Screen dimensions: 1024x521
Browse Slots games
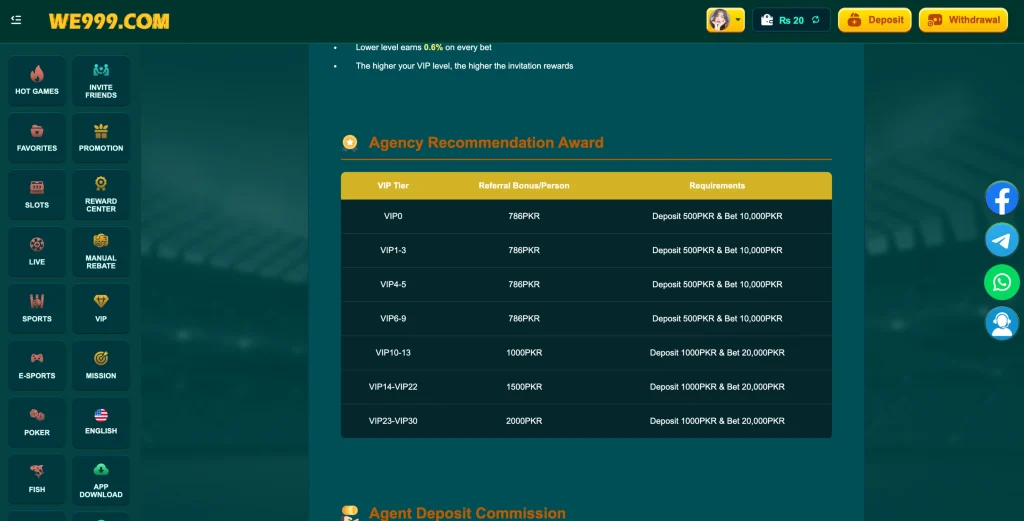pyautogui.click(x=37, y=195)
